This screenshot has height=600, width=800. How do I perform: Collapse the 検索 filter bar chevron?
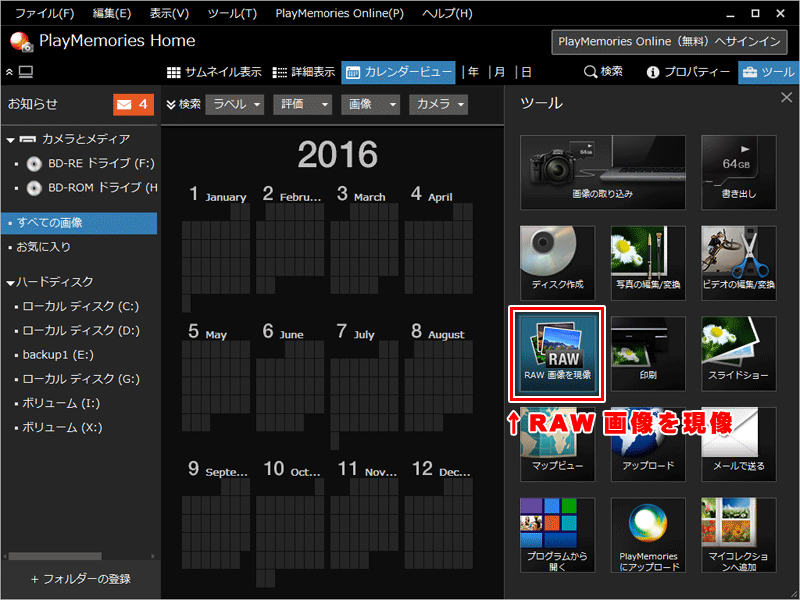click(x=171, y=105)
